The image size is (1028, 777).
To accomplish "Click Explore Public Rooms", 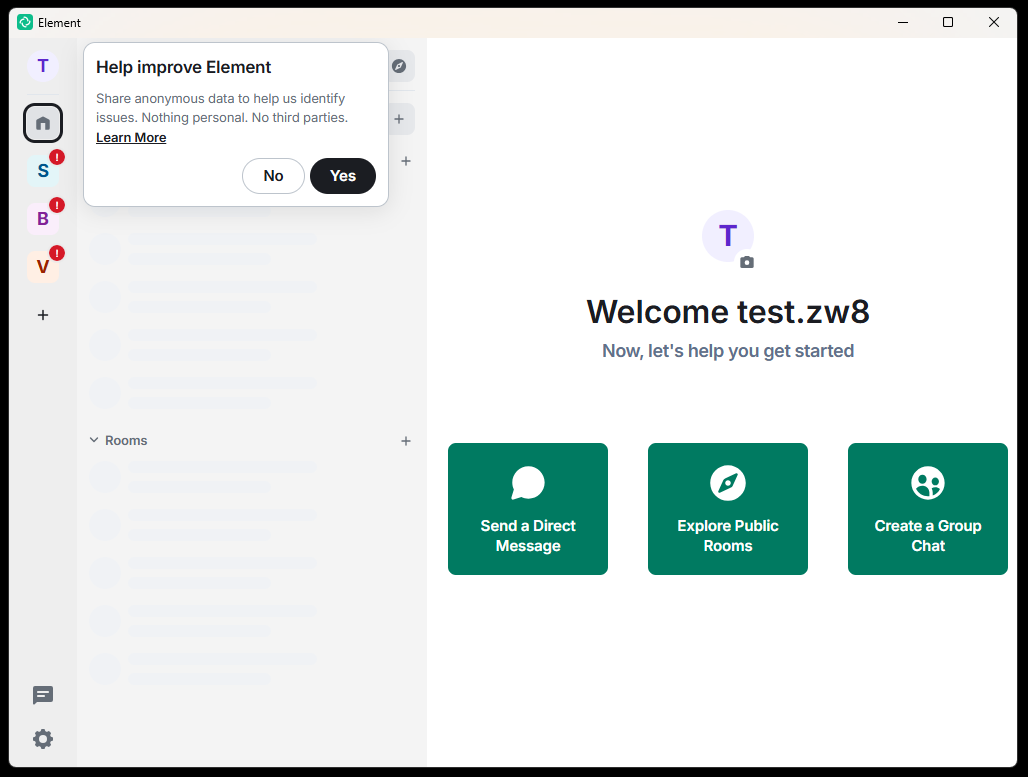I will [x=728, y=509].
